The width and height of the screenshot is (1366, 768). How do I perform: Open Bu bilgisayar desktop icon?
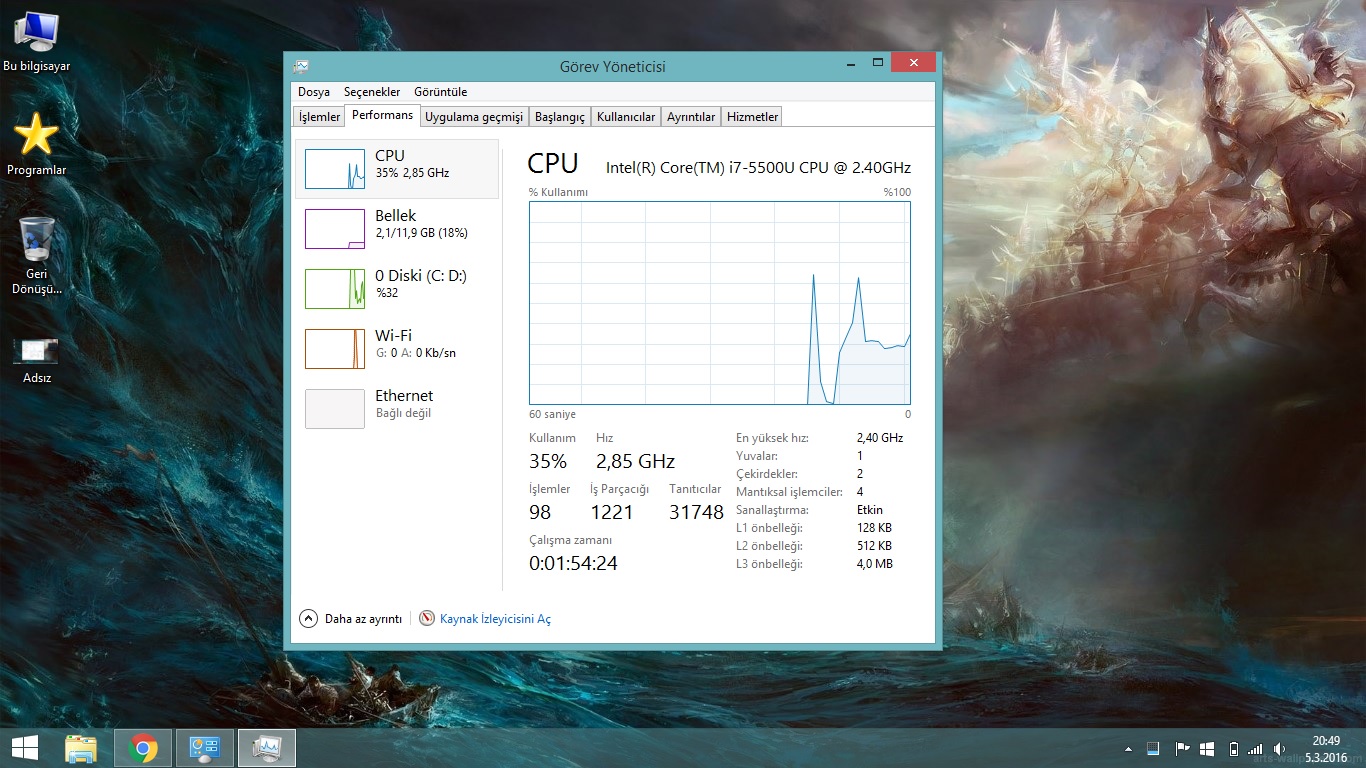click(x=37, y=42)
